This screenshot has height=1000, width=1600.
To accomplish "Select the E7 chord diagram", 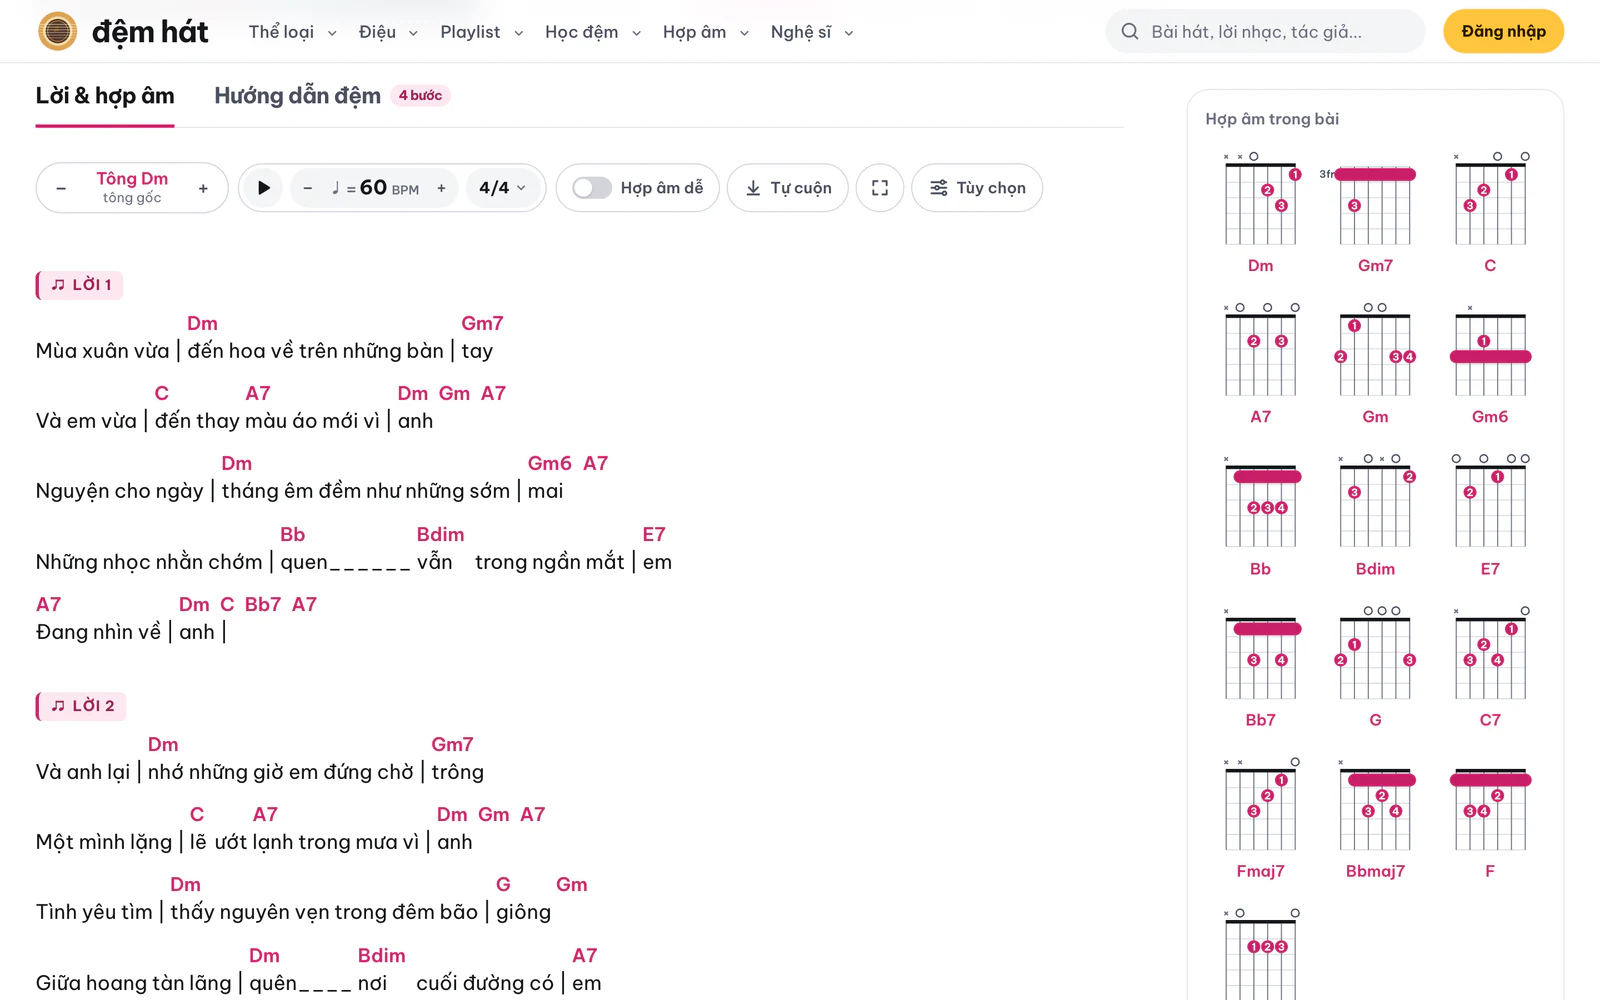I will (x=1490, y=516).
